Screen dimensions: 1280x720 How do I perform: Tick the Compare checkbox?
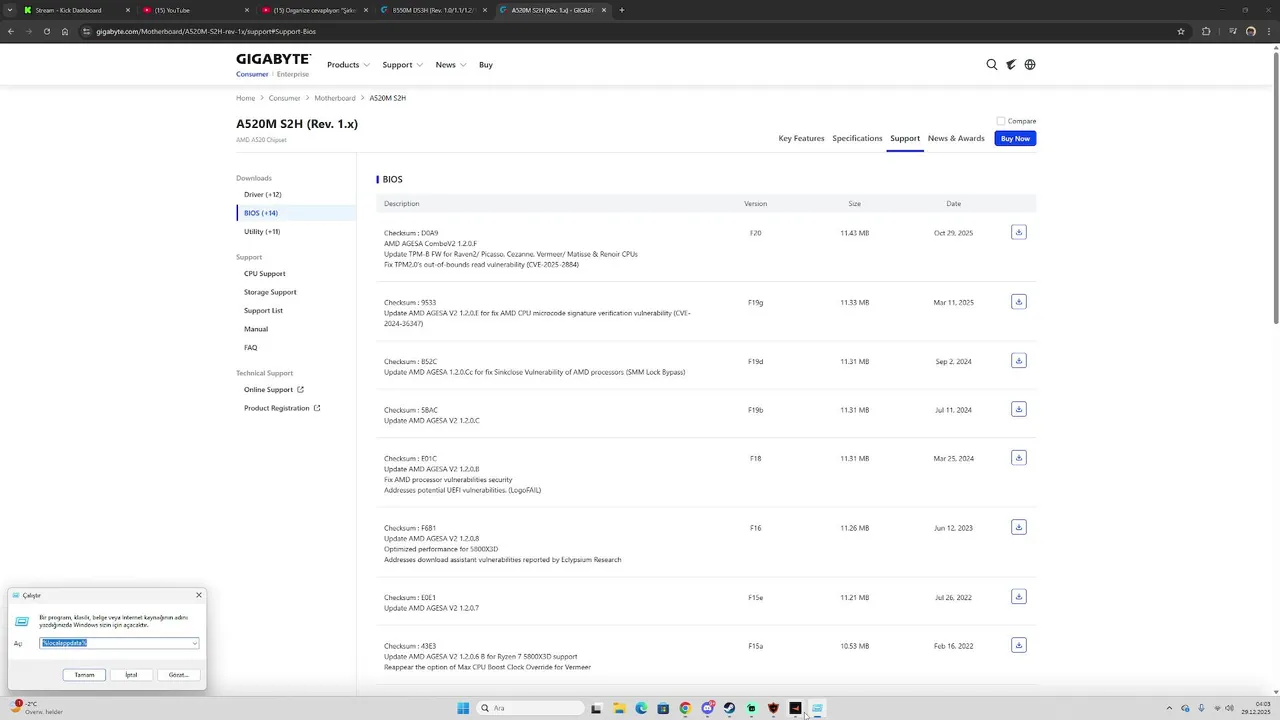click(x=1001, y=121)
